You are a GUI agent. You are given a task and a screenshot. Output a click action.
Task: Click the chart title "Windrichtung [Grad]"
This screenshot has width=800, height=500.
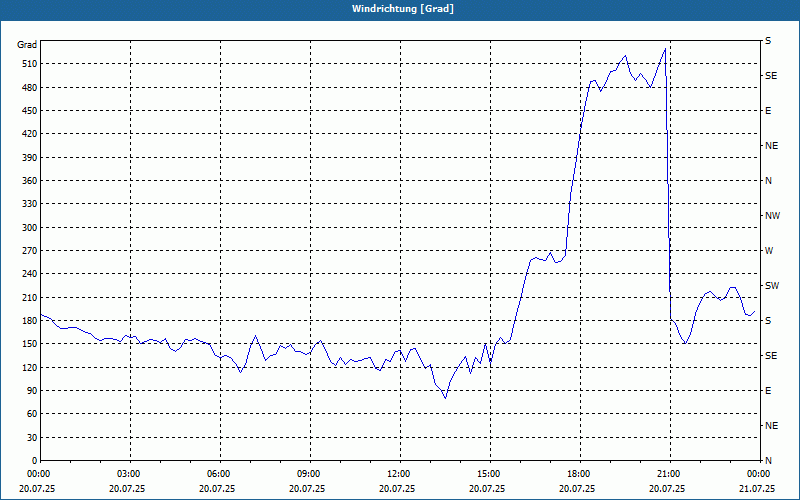pyautogui.click(x=403, y=9)
